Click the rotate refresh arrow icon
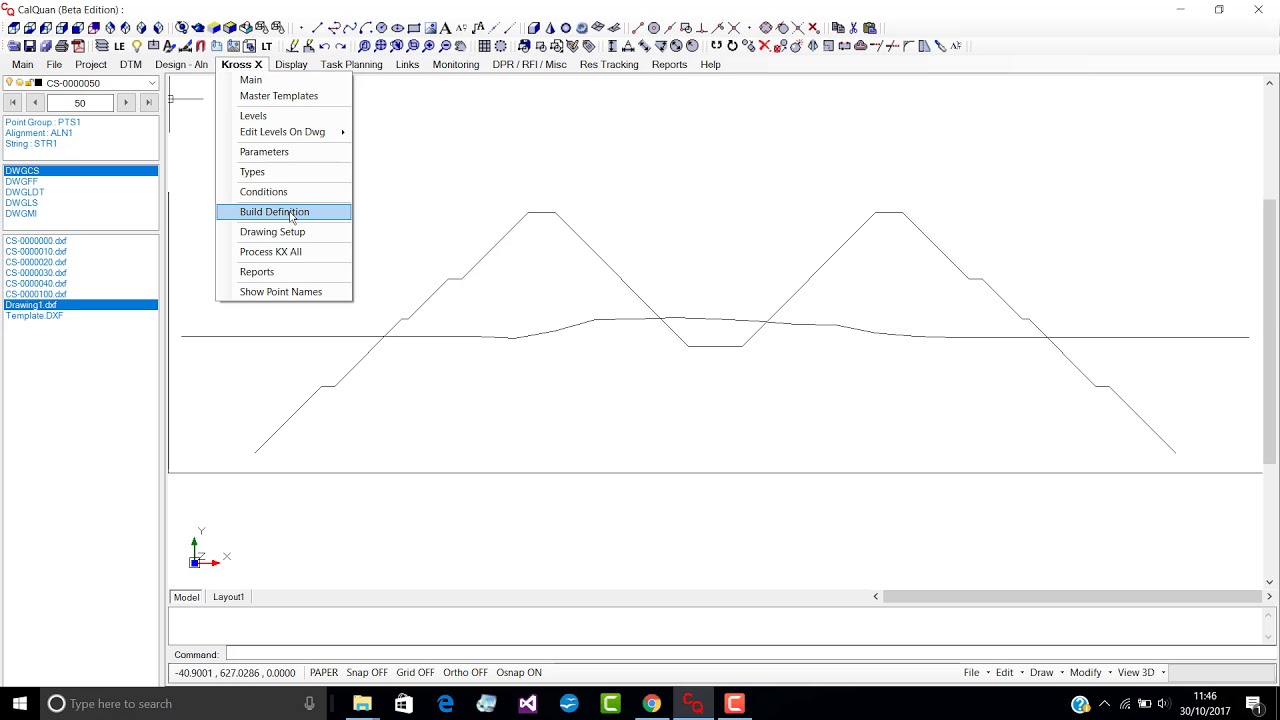Image resolution: width=1280 pixels, height=720 pixels. (733, 46)
